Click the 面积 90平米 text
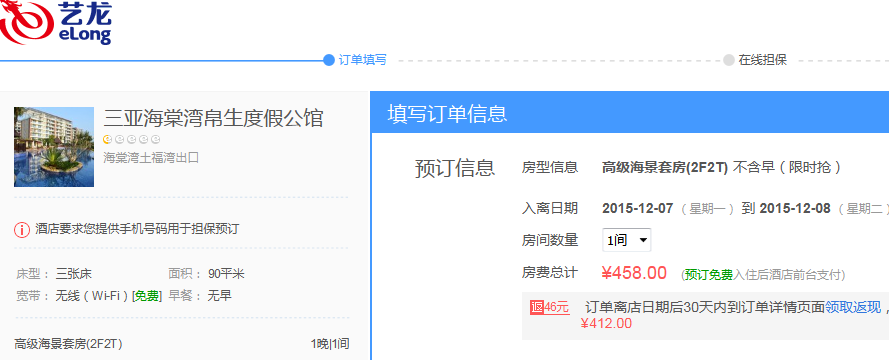Screen dimensions: 889x360 [x=206, y=274]
